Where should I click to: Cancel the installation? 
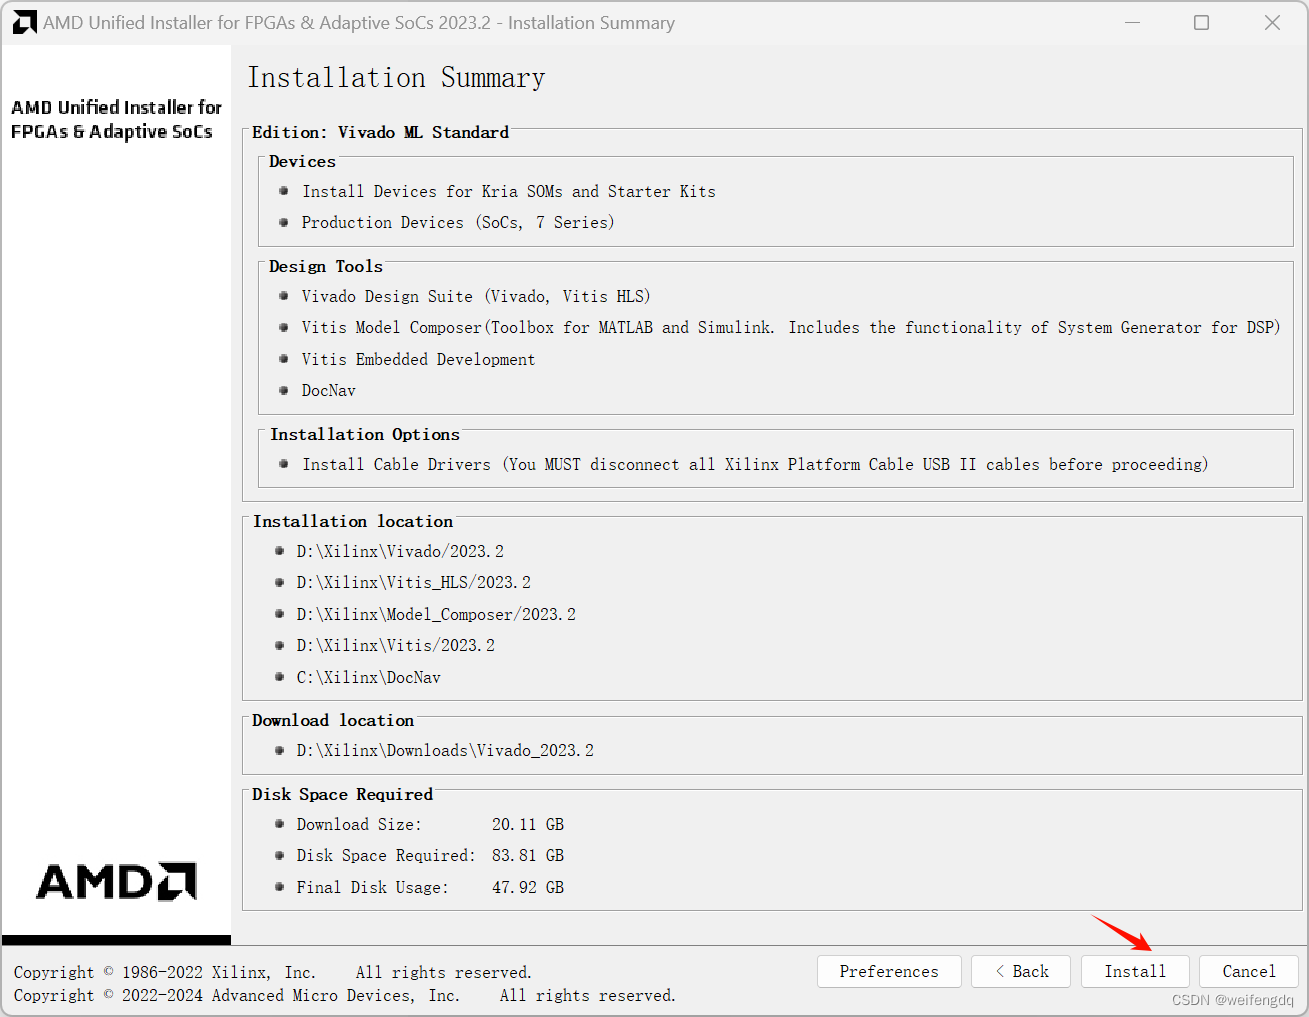1249,971
